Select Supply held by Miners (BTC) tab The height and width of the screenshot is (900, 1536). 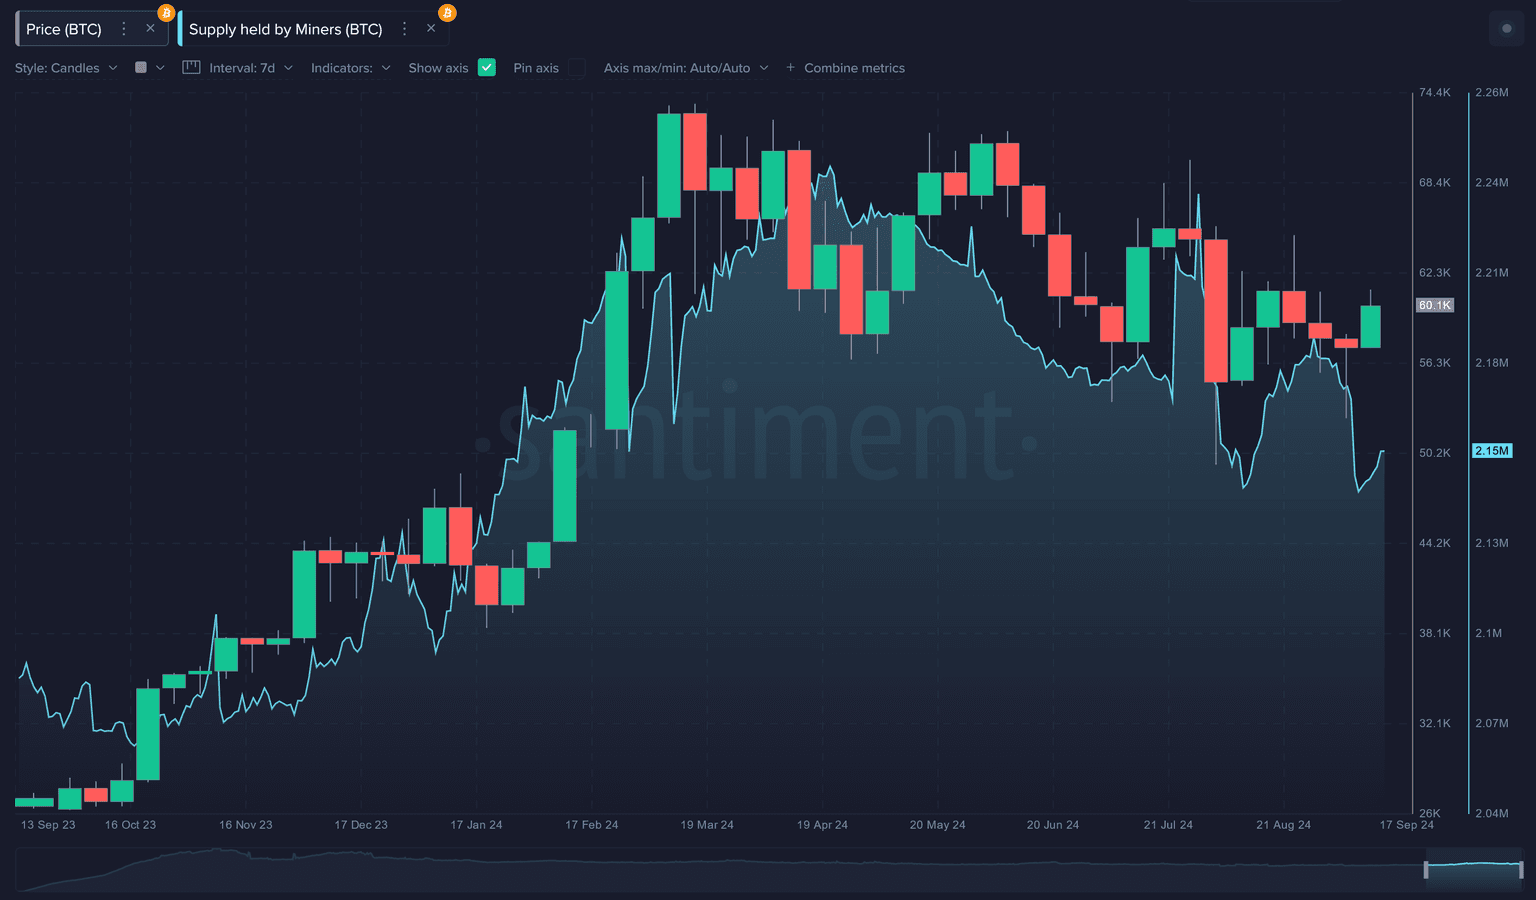pos(285,29)
